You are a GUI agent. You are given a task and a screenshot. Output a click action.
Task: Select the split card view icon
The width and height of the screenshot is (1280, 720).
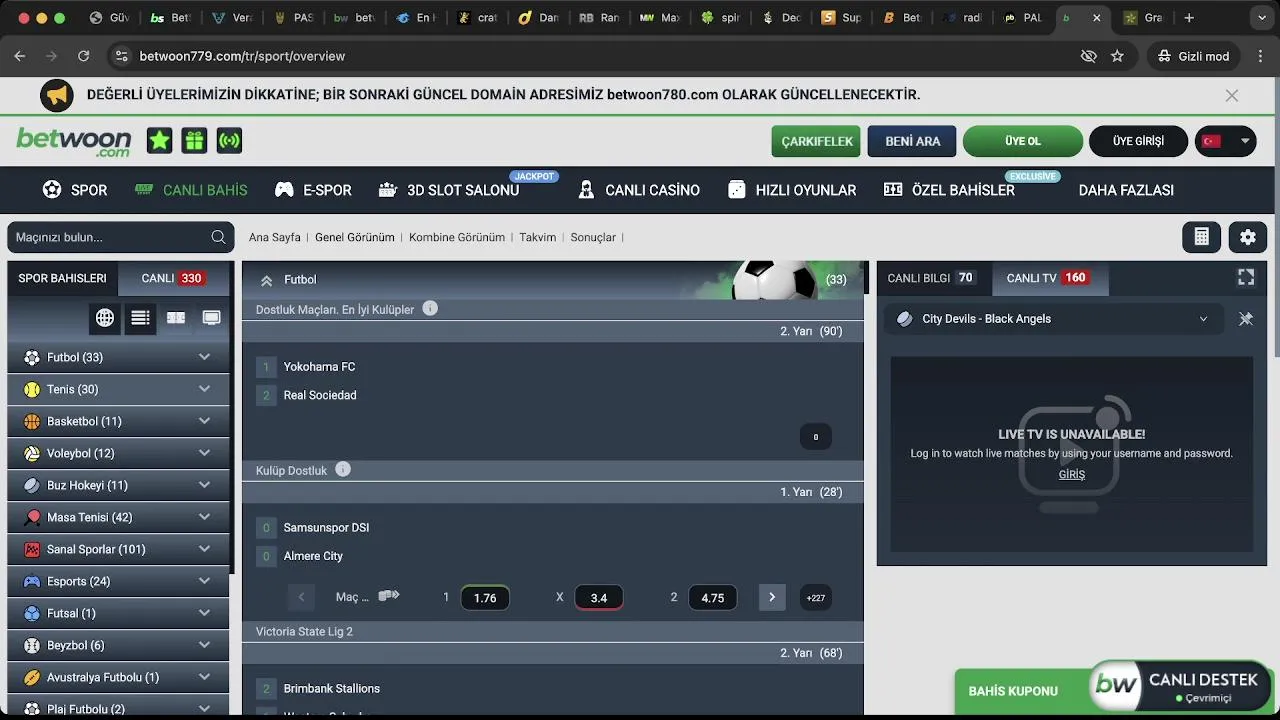point(176,318)
